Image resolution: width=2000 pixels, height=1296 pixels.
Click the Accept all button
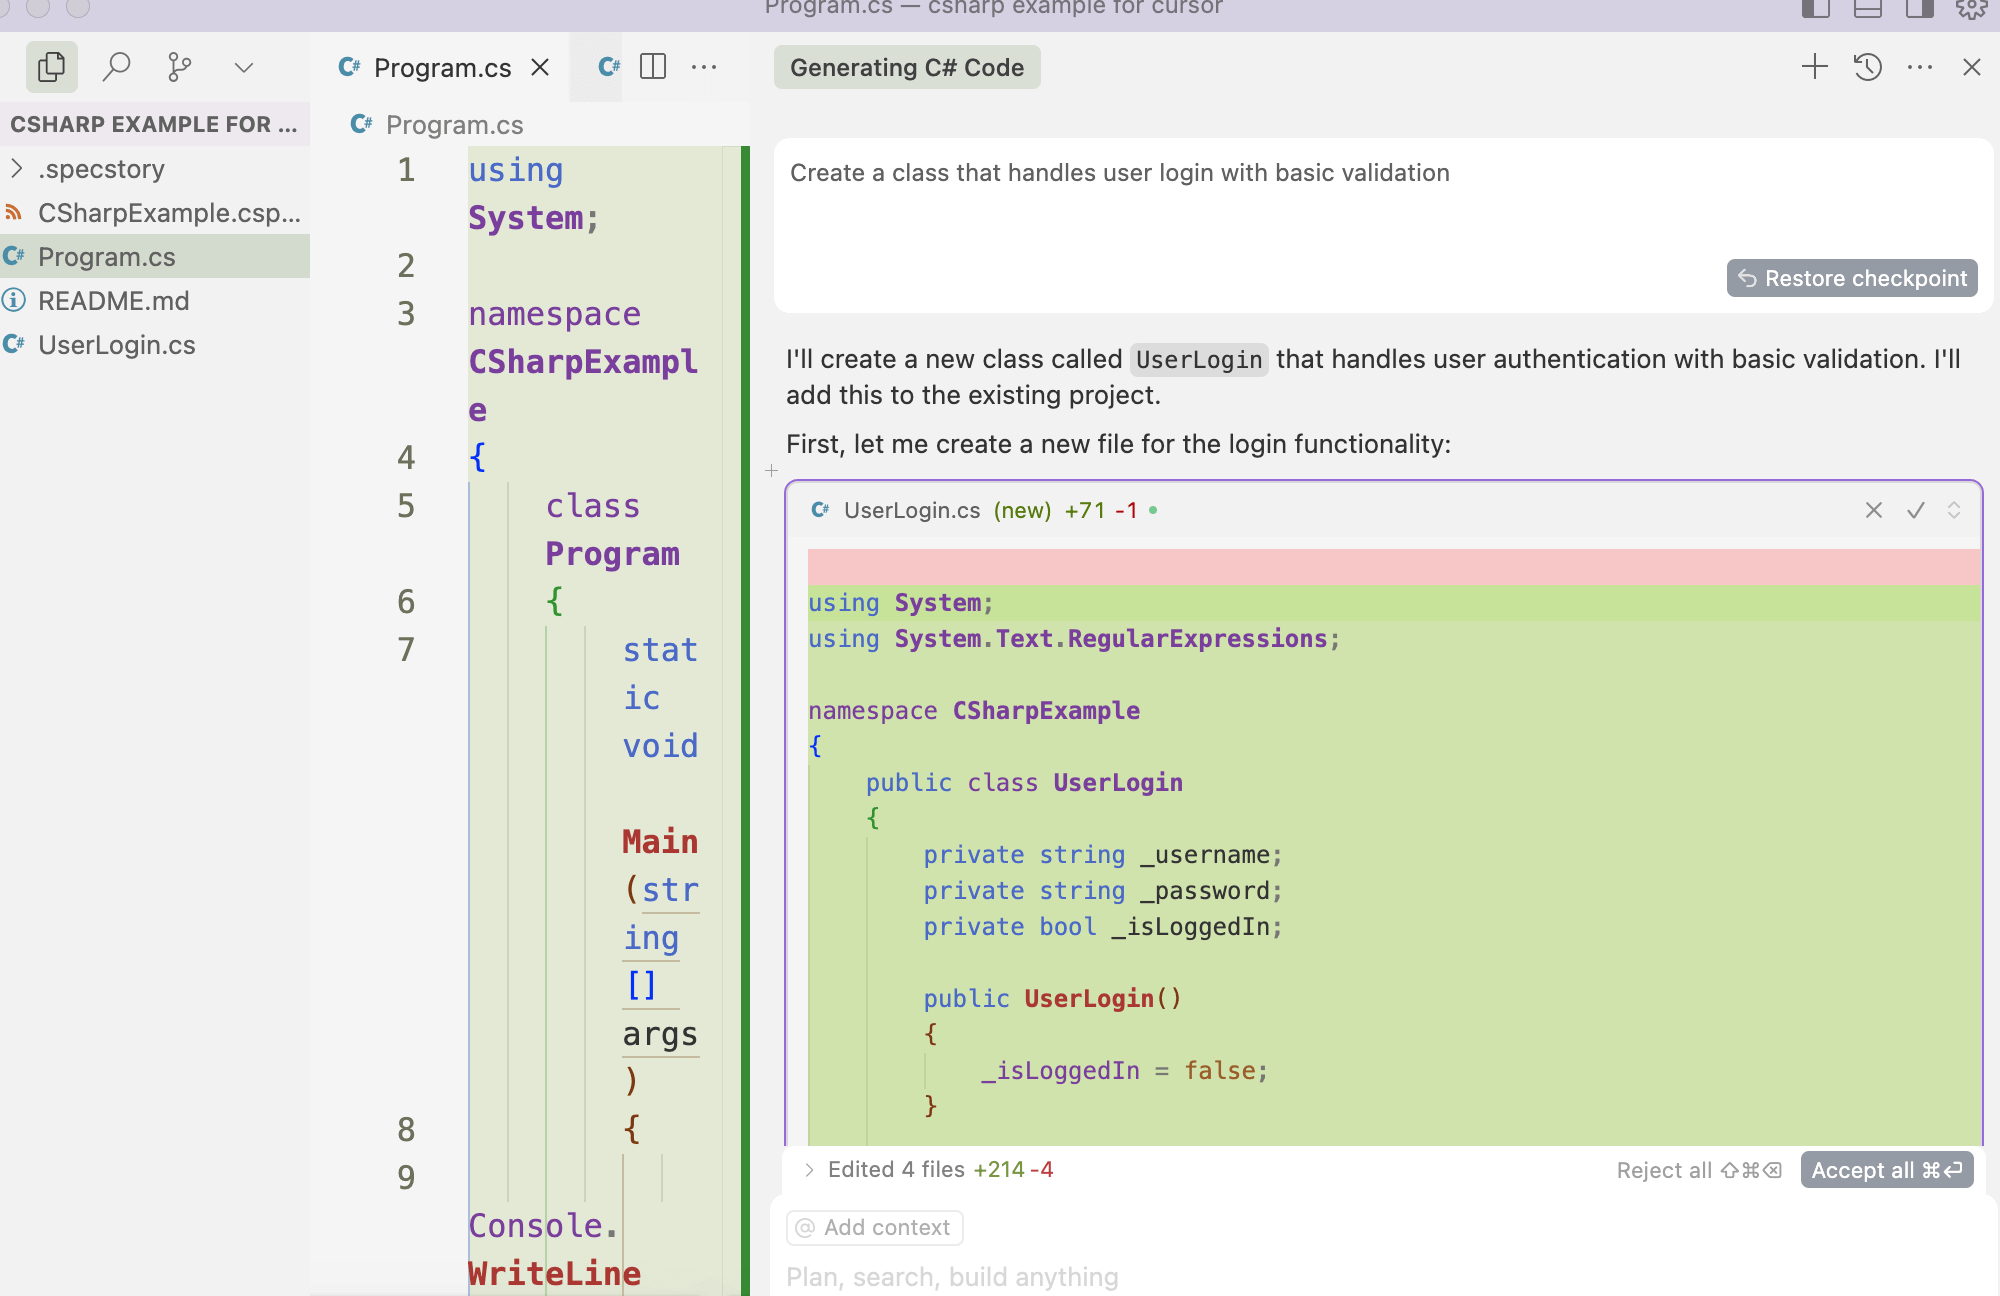coord(1887,1170)
